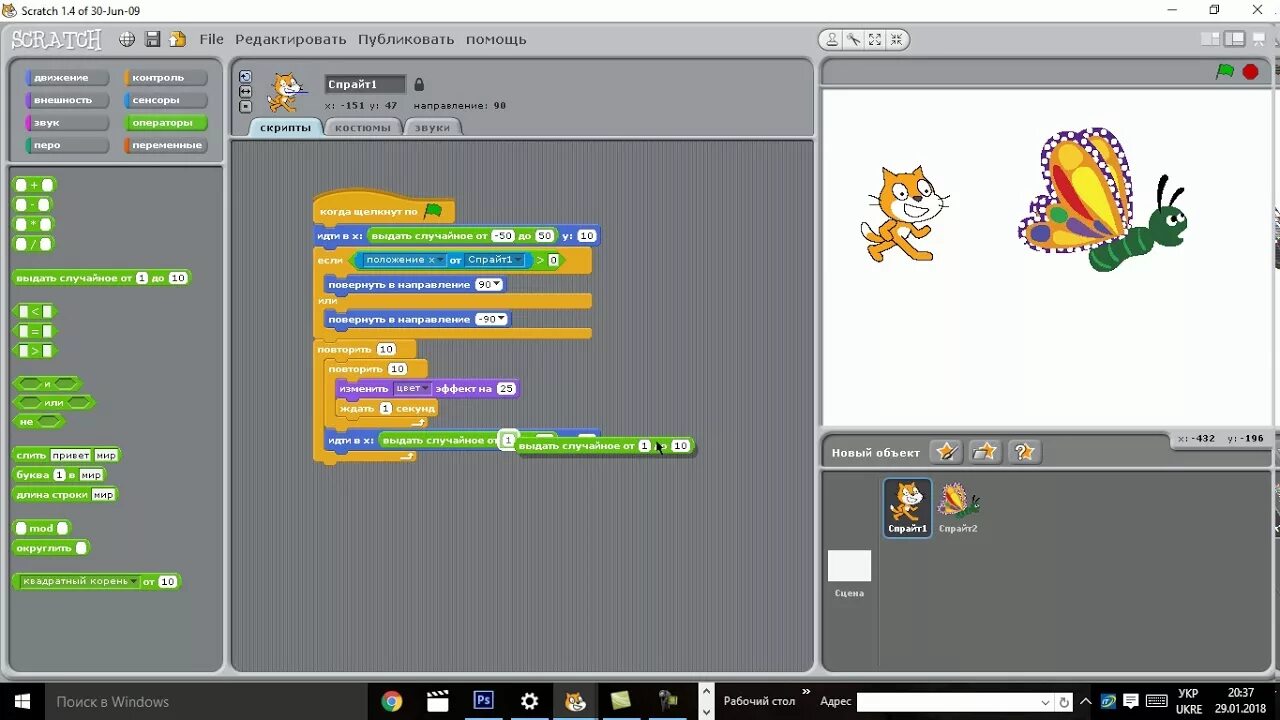The width and height of the screenshot is (1280, 720).
Task: Click the palette 'и' boolean block
Action: pos(48,383)
